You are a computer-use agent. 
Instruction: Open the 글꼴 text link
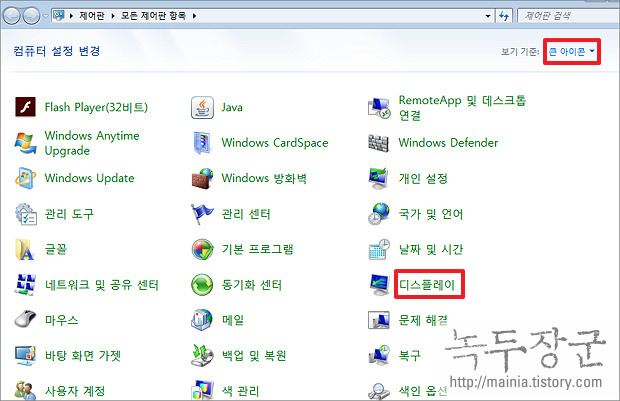click(56, 250)
